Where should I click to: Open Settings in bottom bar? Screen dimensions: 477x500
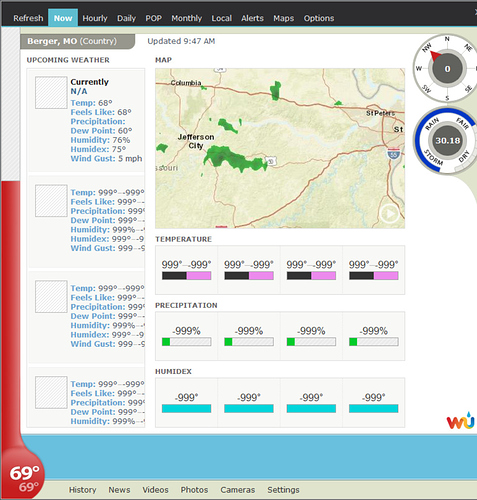click(283, 490)
